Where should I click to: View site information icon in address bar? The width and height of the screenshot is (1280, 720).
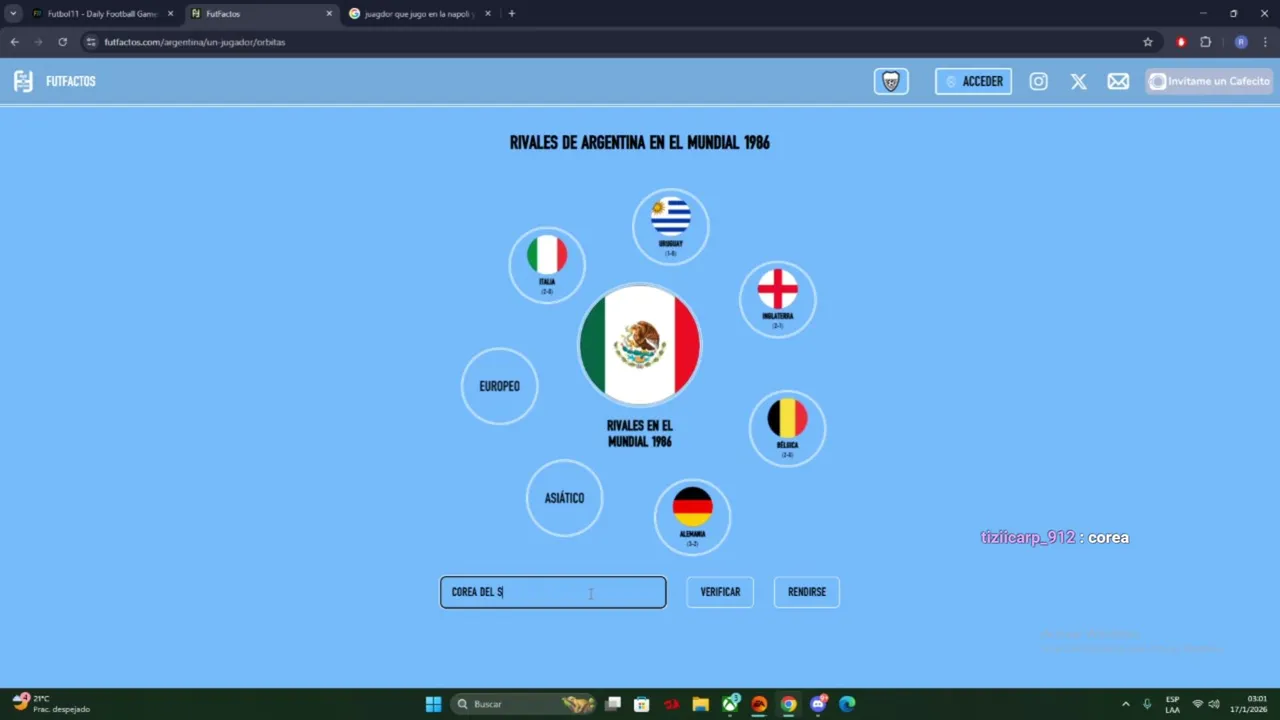(91, 42)
